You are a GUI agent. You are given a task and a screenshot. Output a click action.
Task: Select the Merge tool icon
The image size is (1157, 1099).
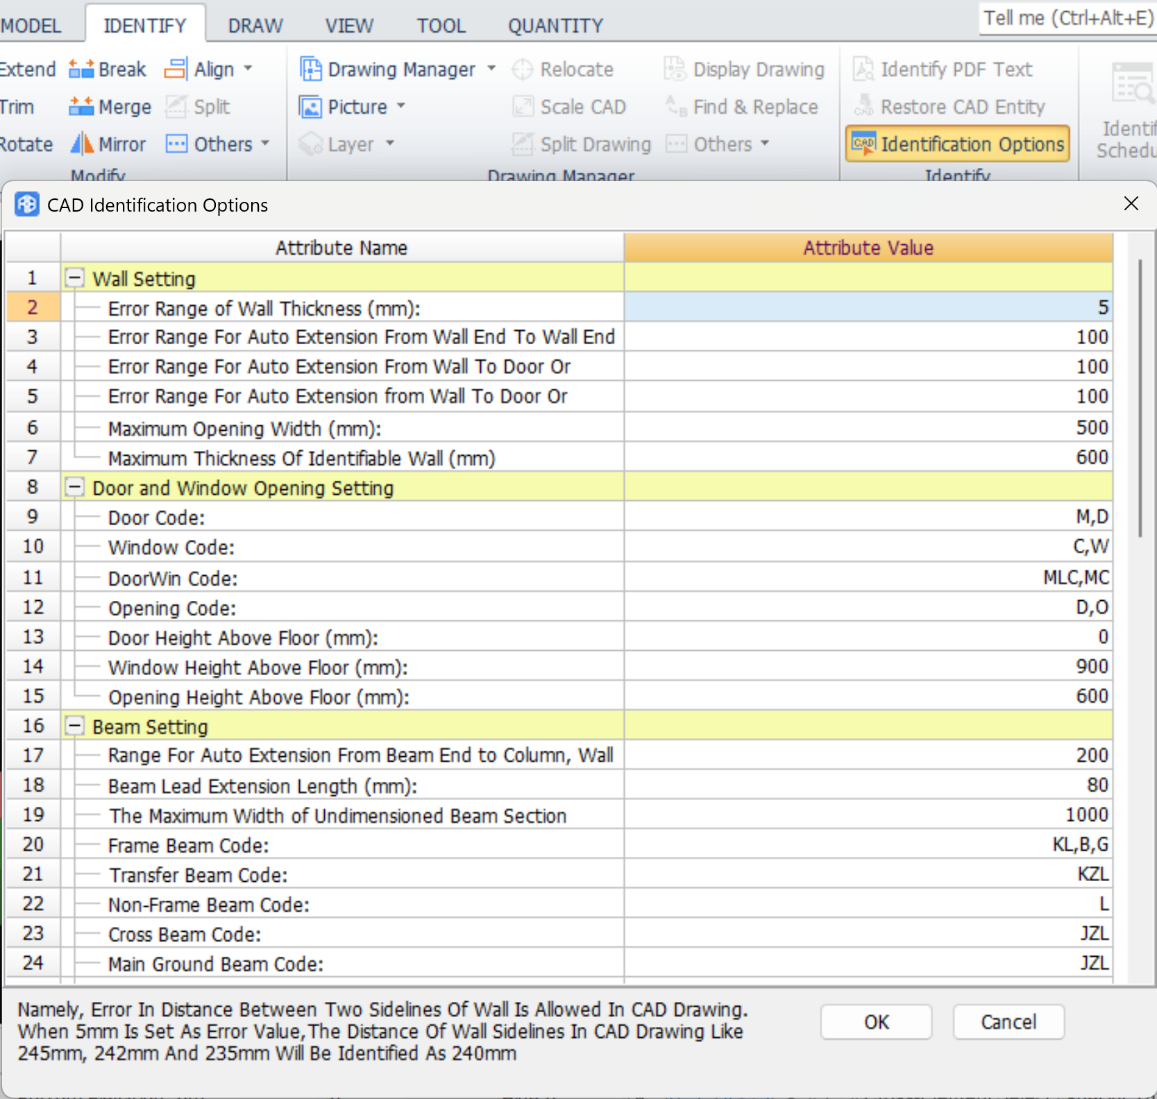[x=81, y=107]
